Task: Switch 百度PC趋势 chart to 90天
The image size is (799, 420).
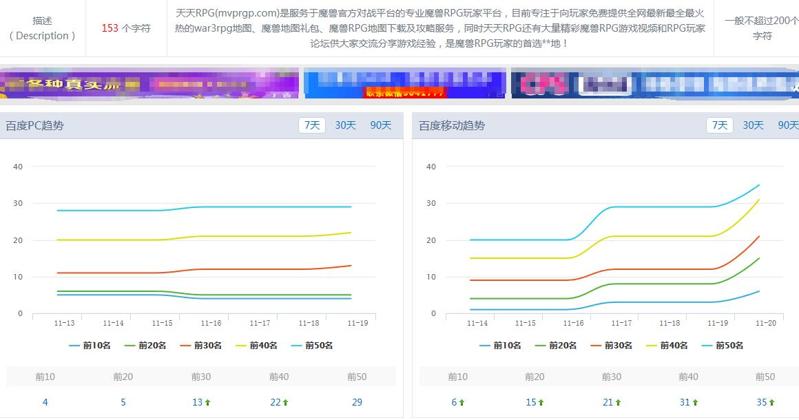Action: pos(380,125)
